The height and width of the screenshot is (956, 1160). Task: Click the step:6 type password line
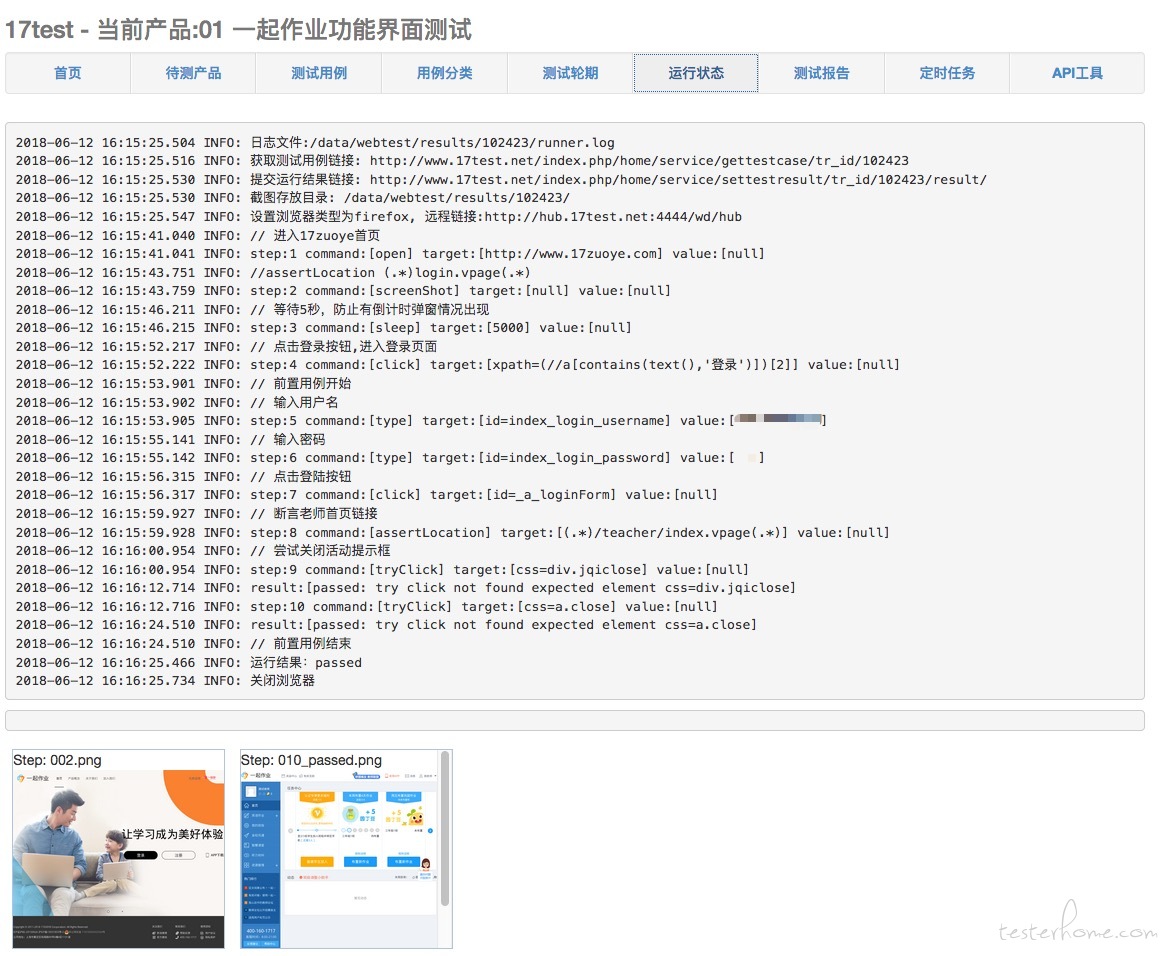pos(390,457)
